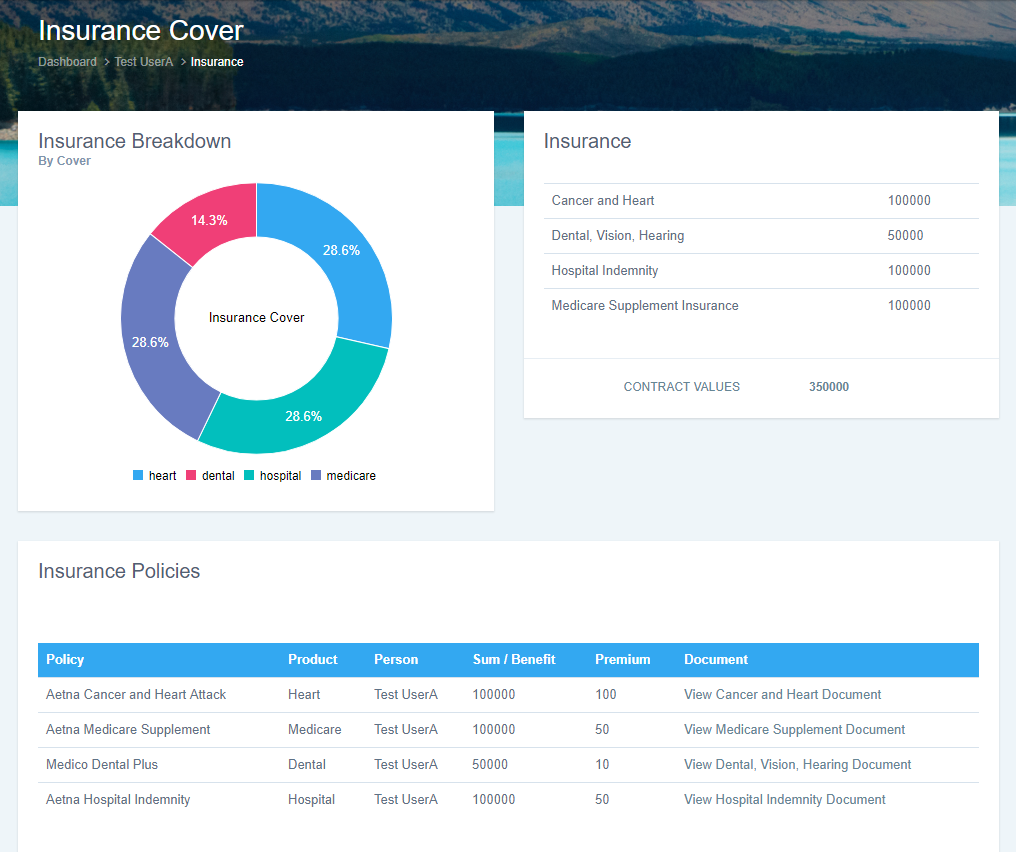Click the 350000 contract value total
This screenshot has height=852, width=1016.
click(x=829, y=387)
